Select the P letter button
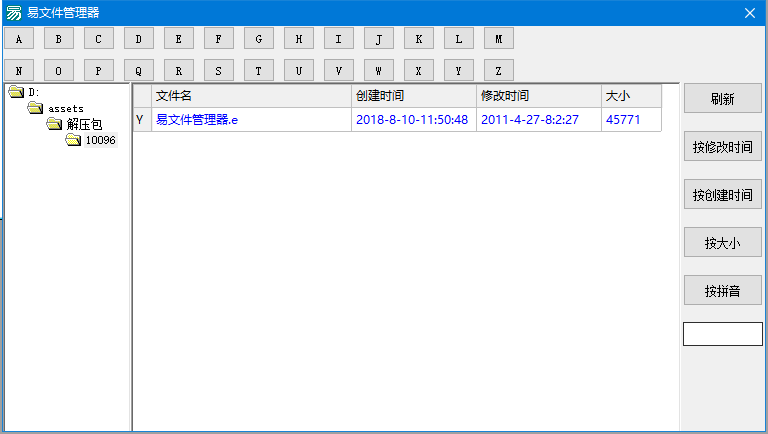The image size is (768, 434). (98, 71)
